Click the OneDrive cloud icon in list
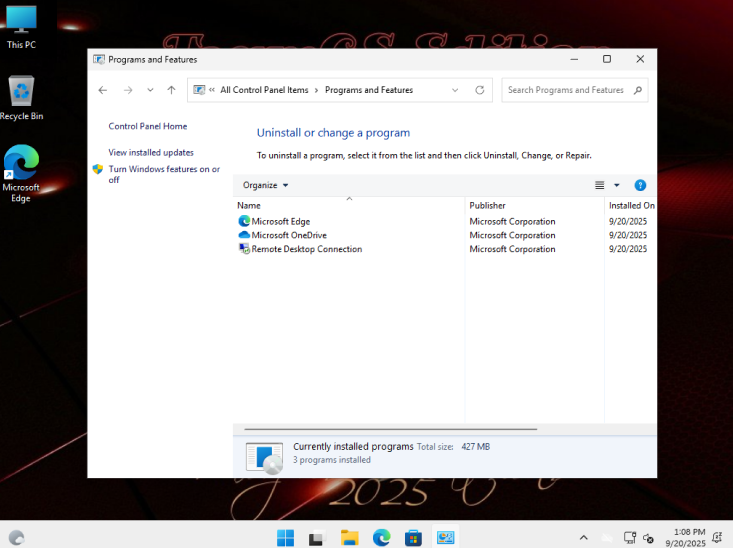733x548 pixels. (x=244, y=235)
